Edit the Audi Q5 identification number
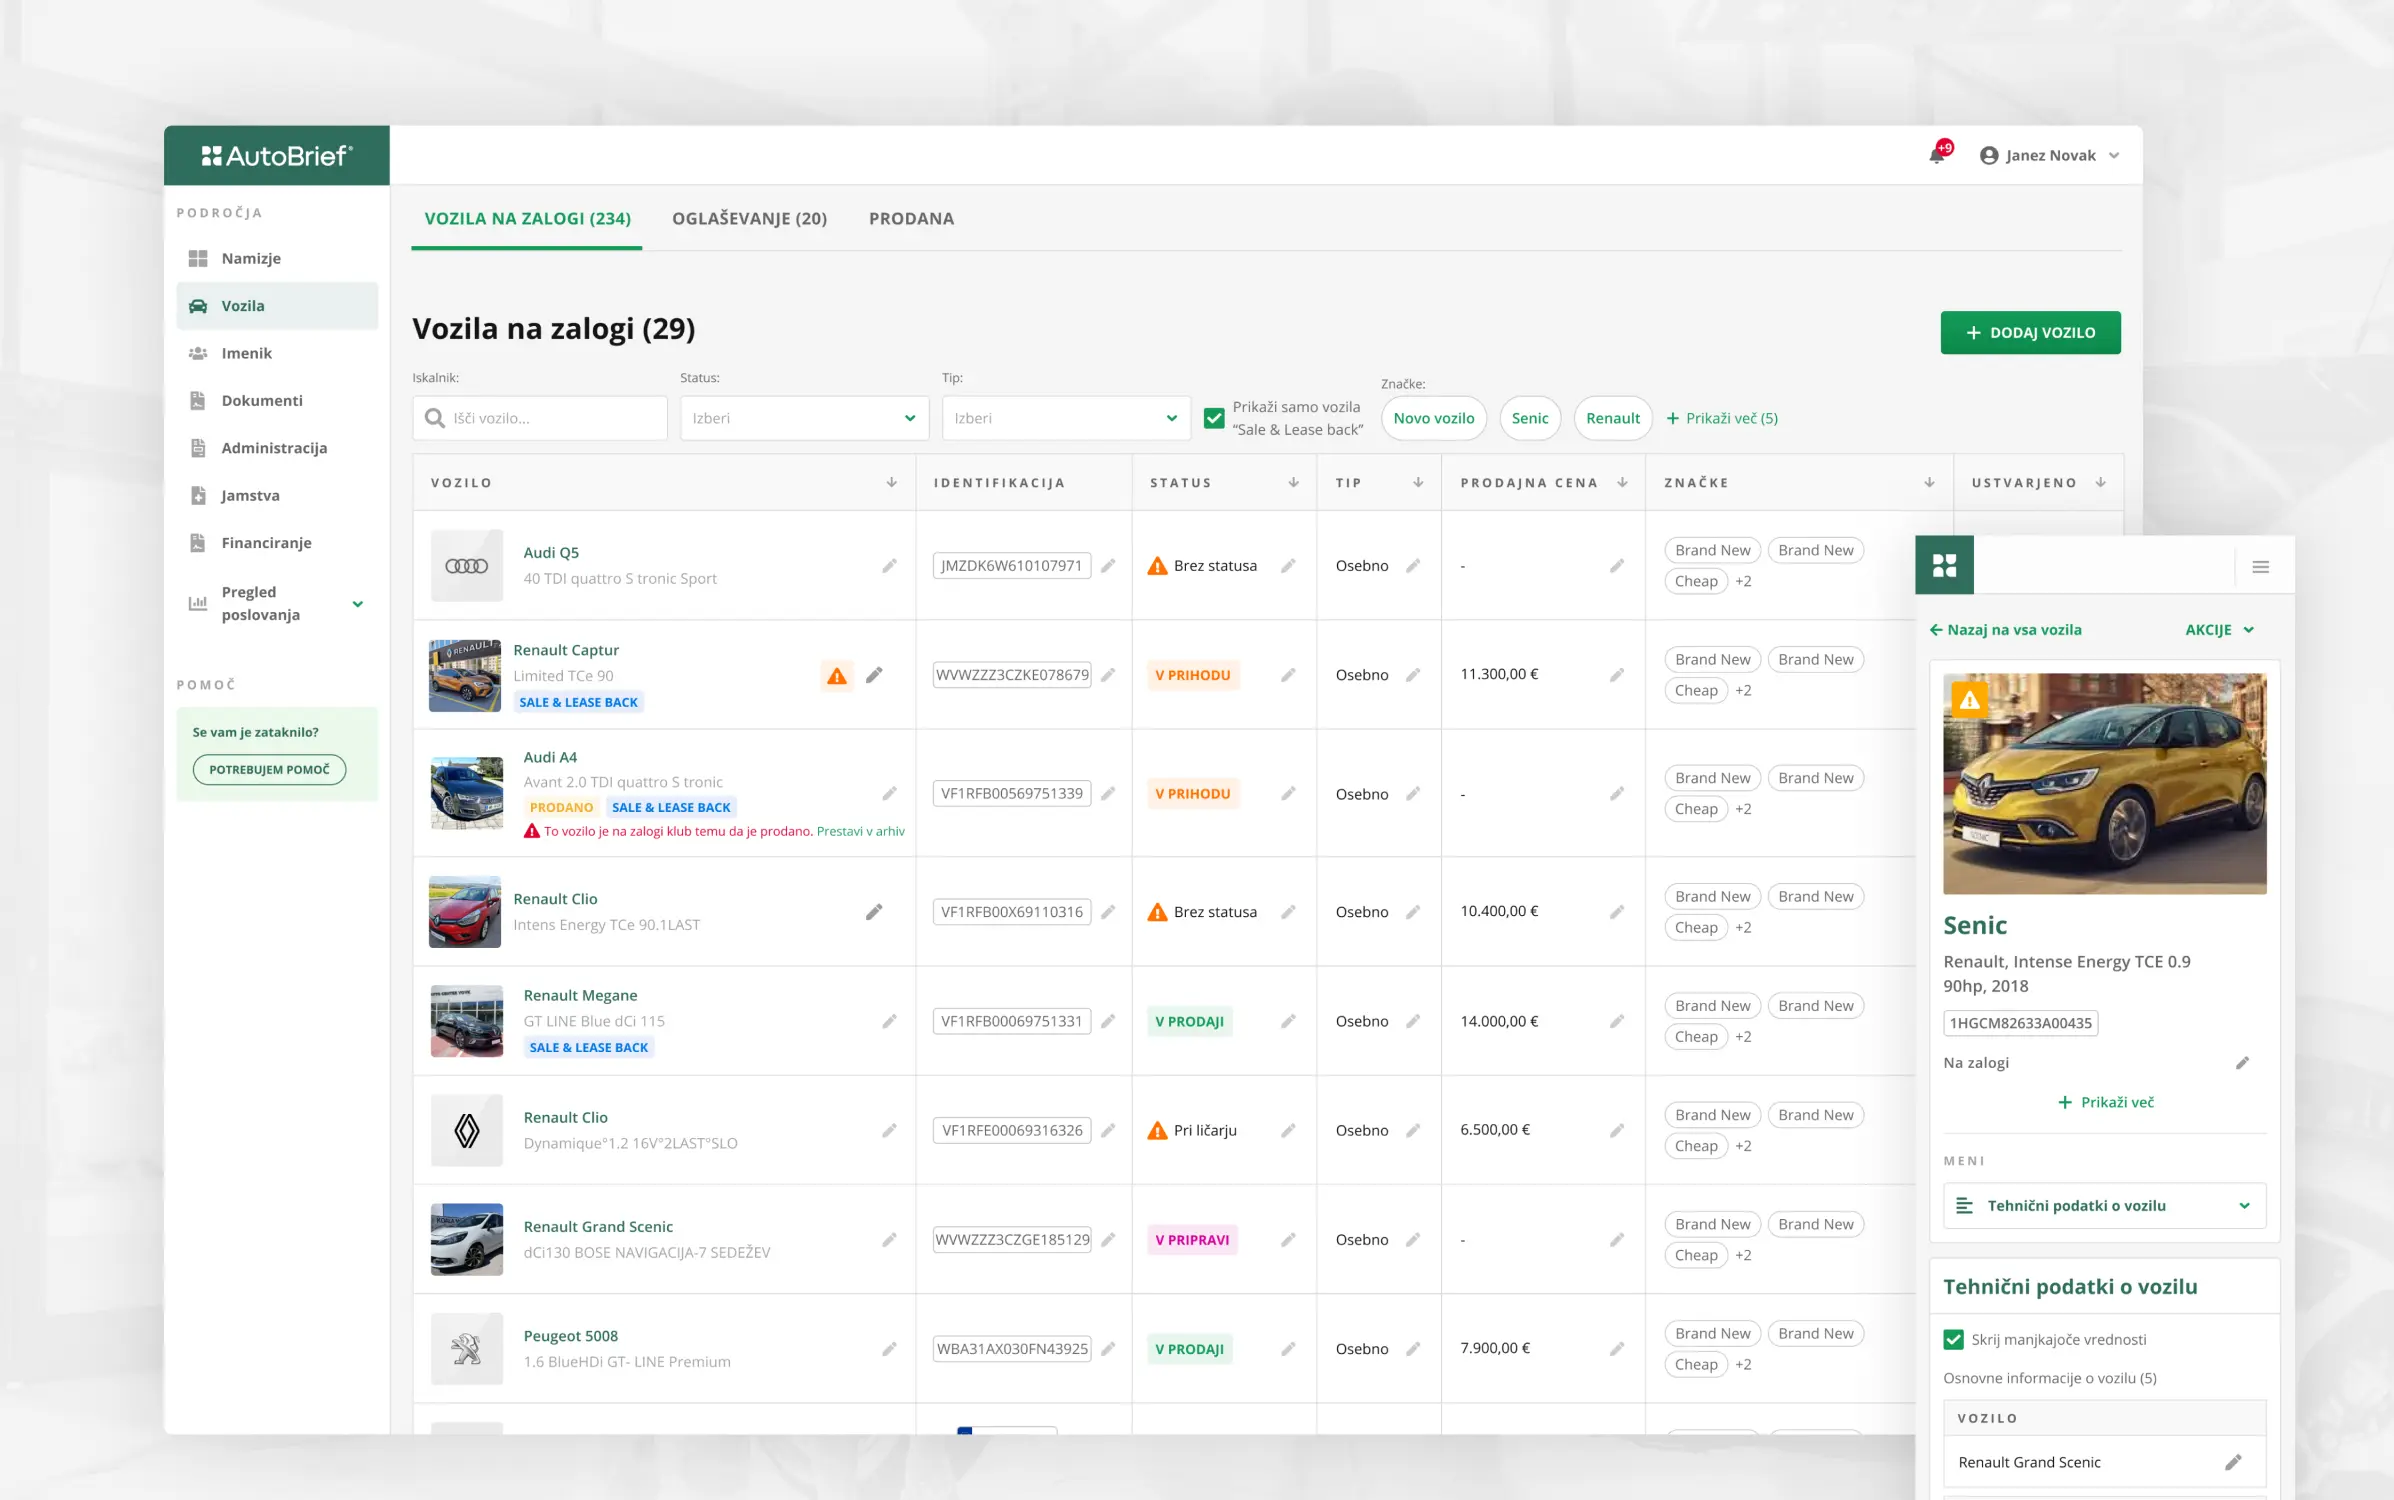This screenshot has width=2394, height=1500. [1108, 566]
